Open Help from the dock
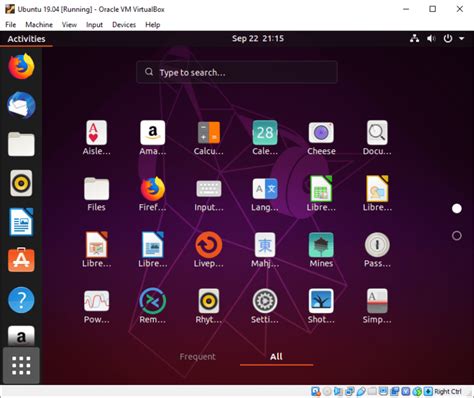This screenshot has height=398, width=474. pos(21,300)
